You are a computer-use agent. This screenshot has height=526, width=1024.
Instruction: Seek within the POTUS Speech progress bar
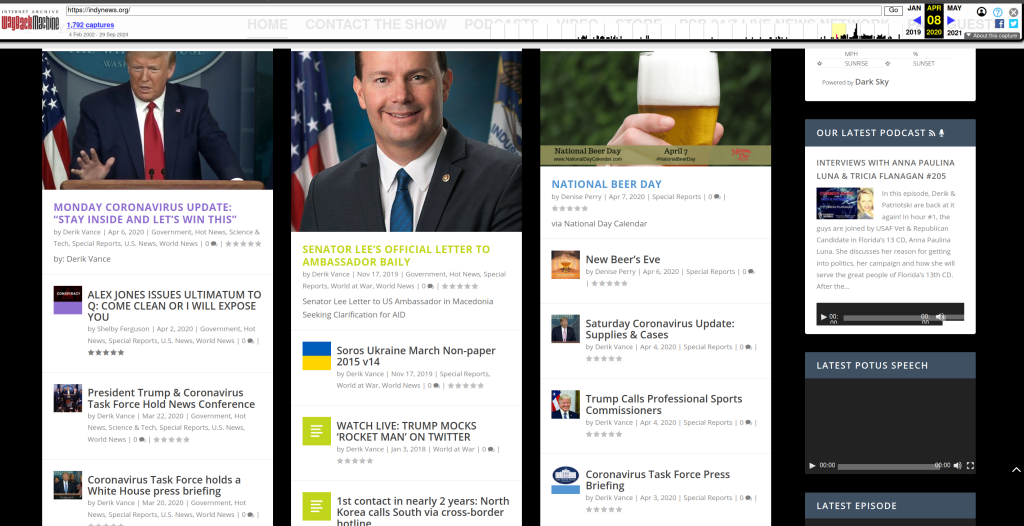887,467
